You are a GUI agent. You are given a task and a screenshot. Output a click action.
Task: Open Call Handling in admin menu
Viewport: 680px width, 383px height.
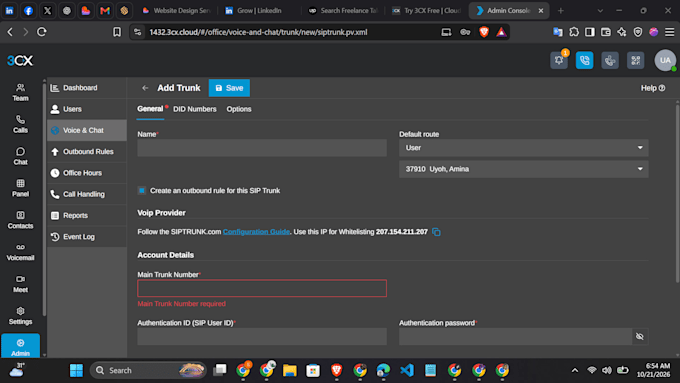(87, 194)
